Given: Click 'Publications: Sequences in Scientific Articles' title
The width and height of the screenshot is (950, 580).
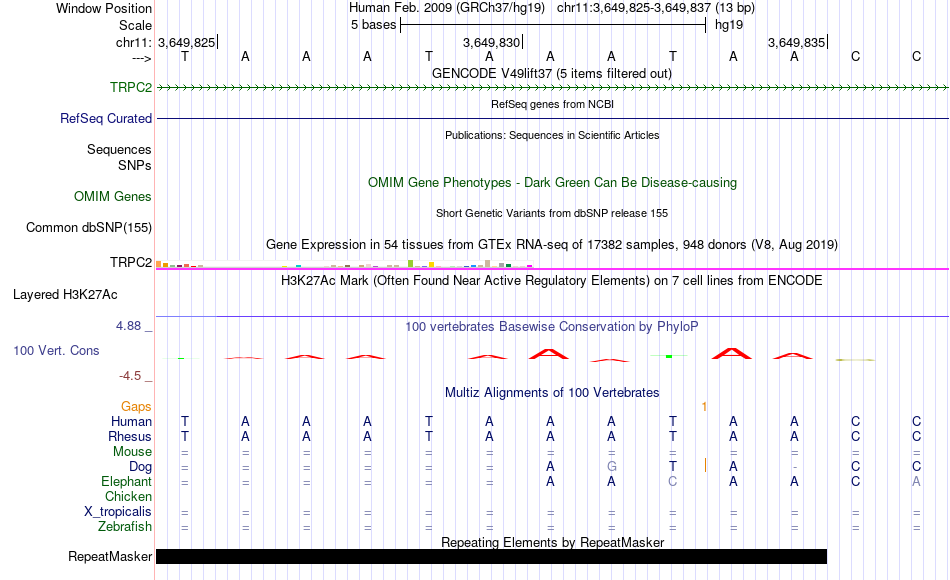Looking at the screenshot, I should [552, 135].
